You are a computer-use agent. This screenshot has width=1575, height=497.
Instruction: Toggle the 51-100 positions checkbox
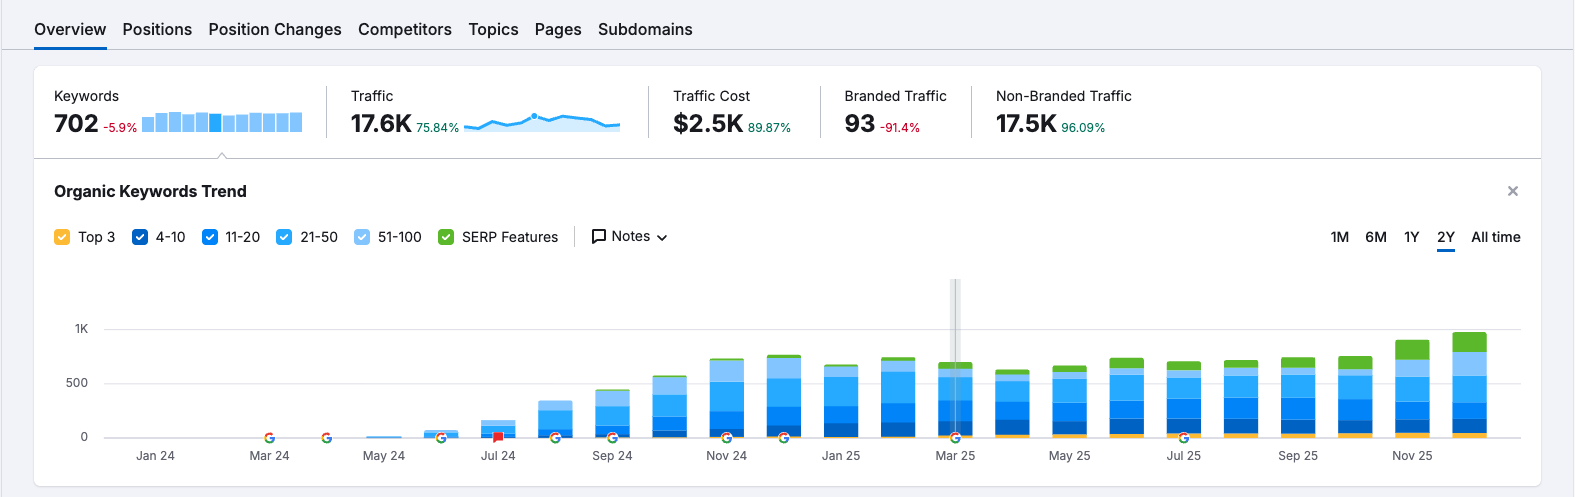tap(362, 237)
